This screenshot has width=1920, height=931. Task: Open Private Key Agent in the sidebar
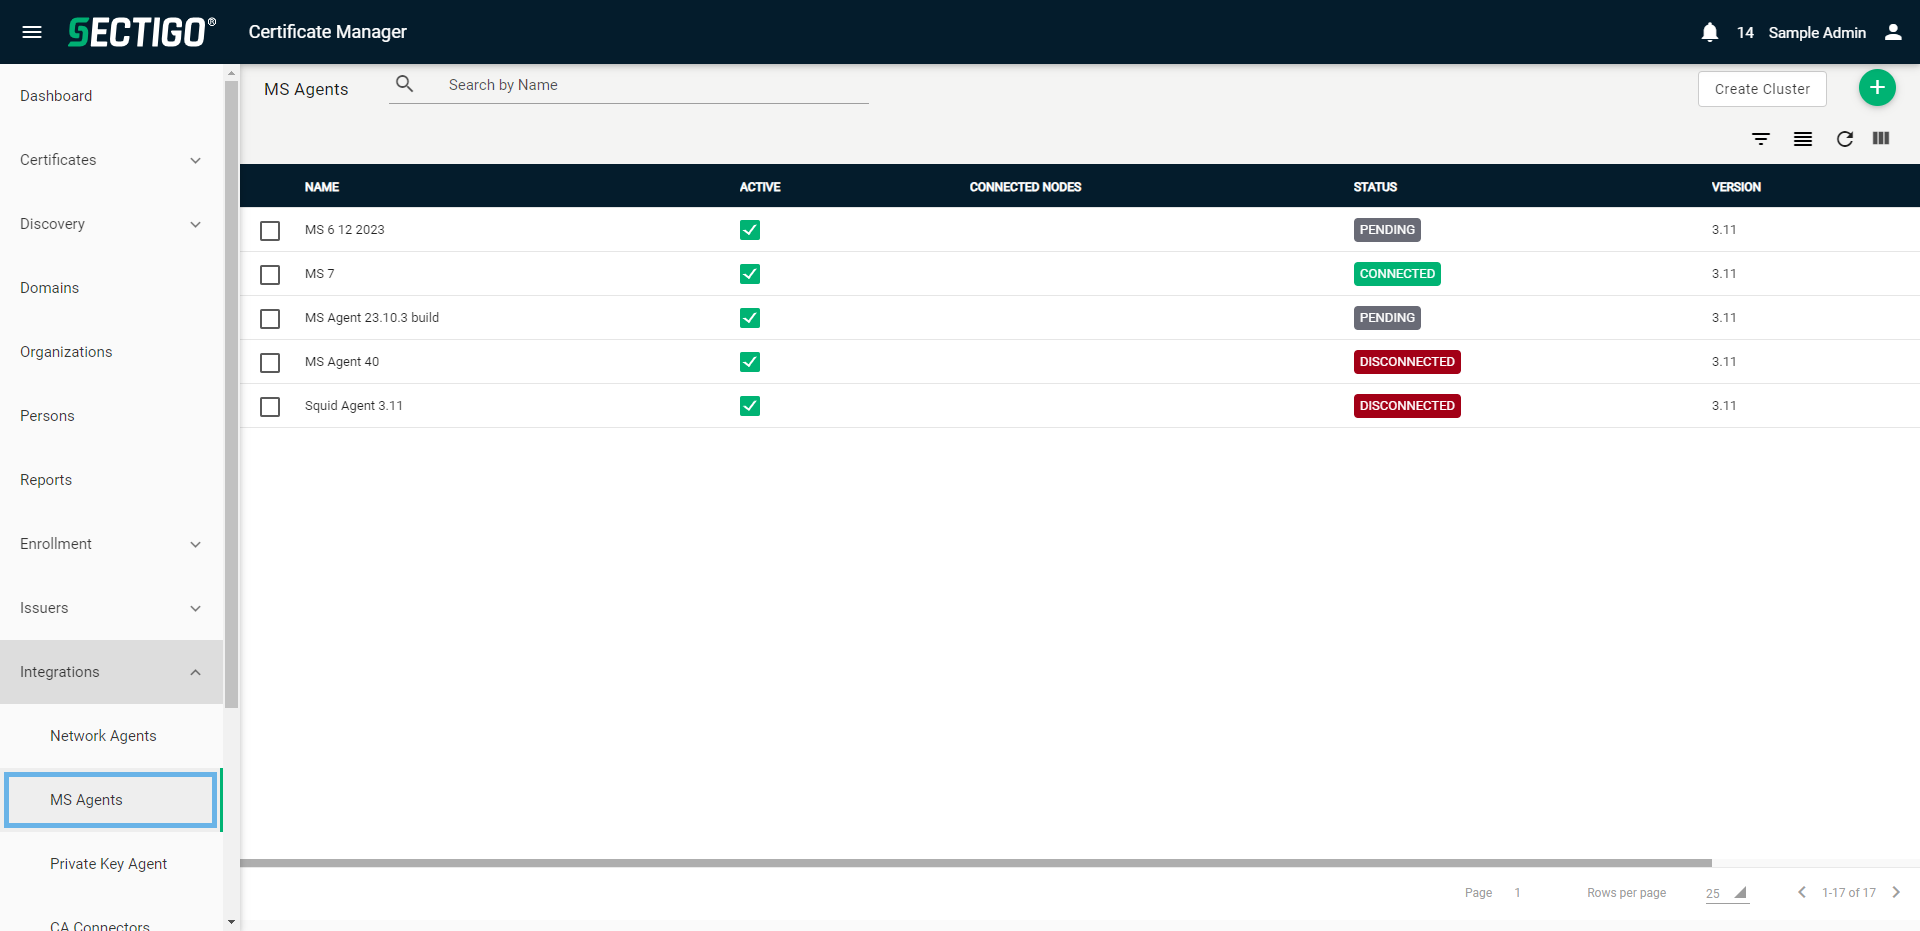click(108, 864)
